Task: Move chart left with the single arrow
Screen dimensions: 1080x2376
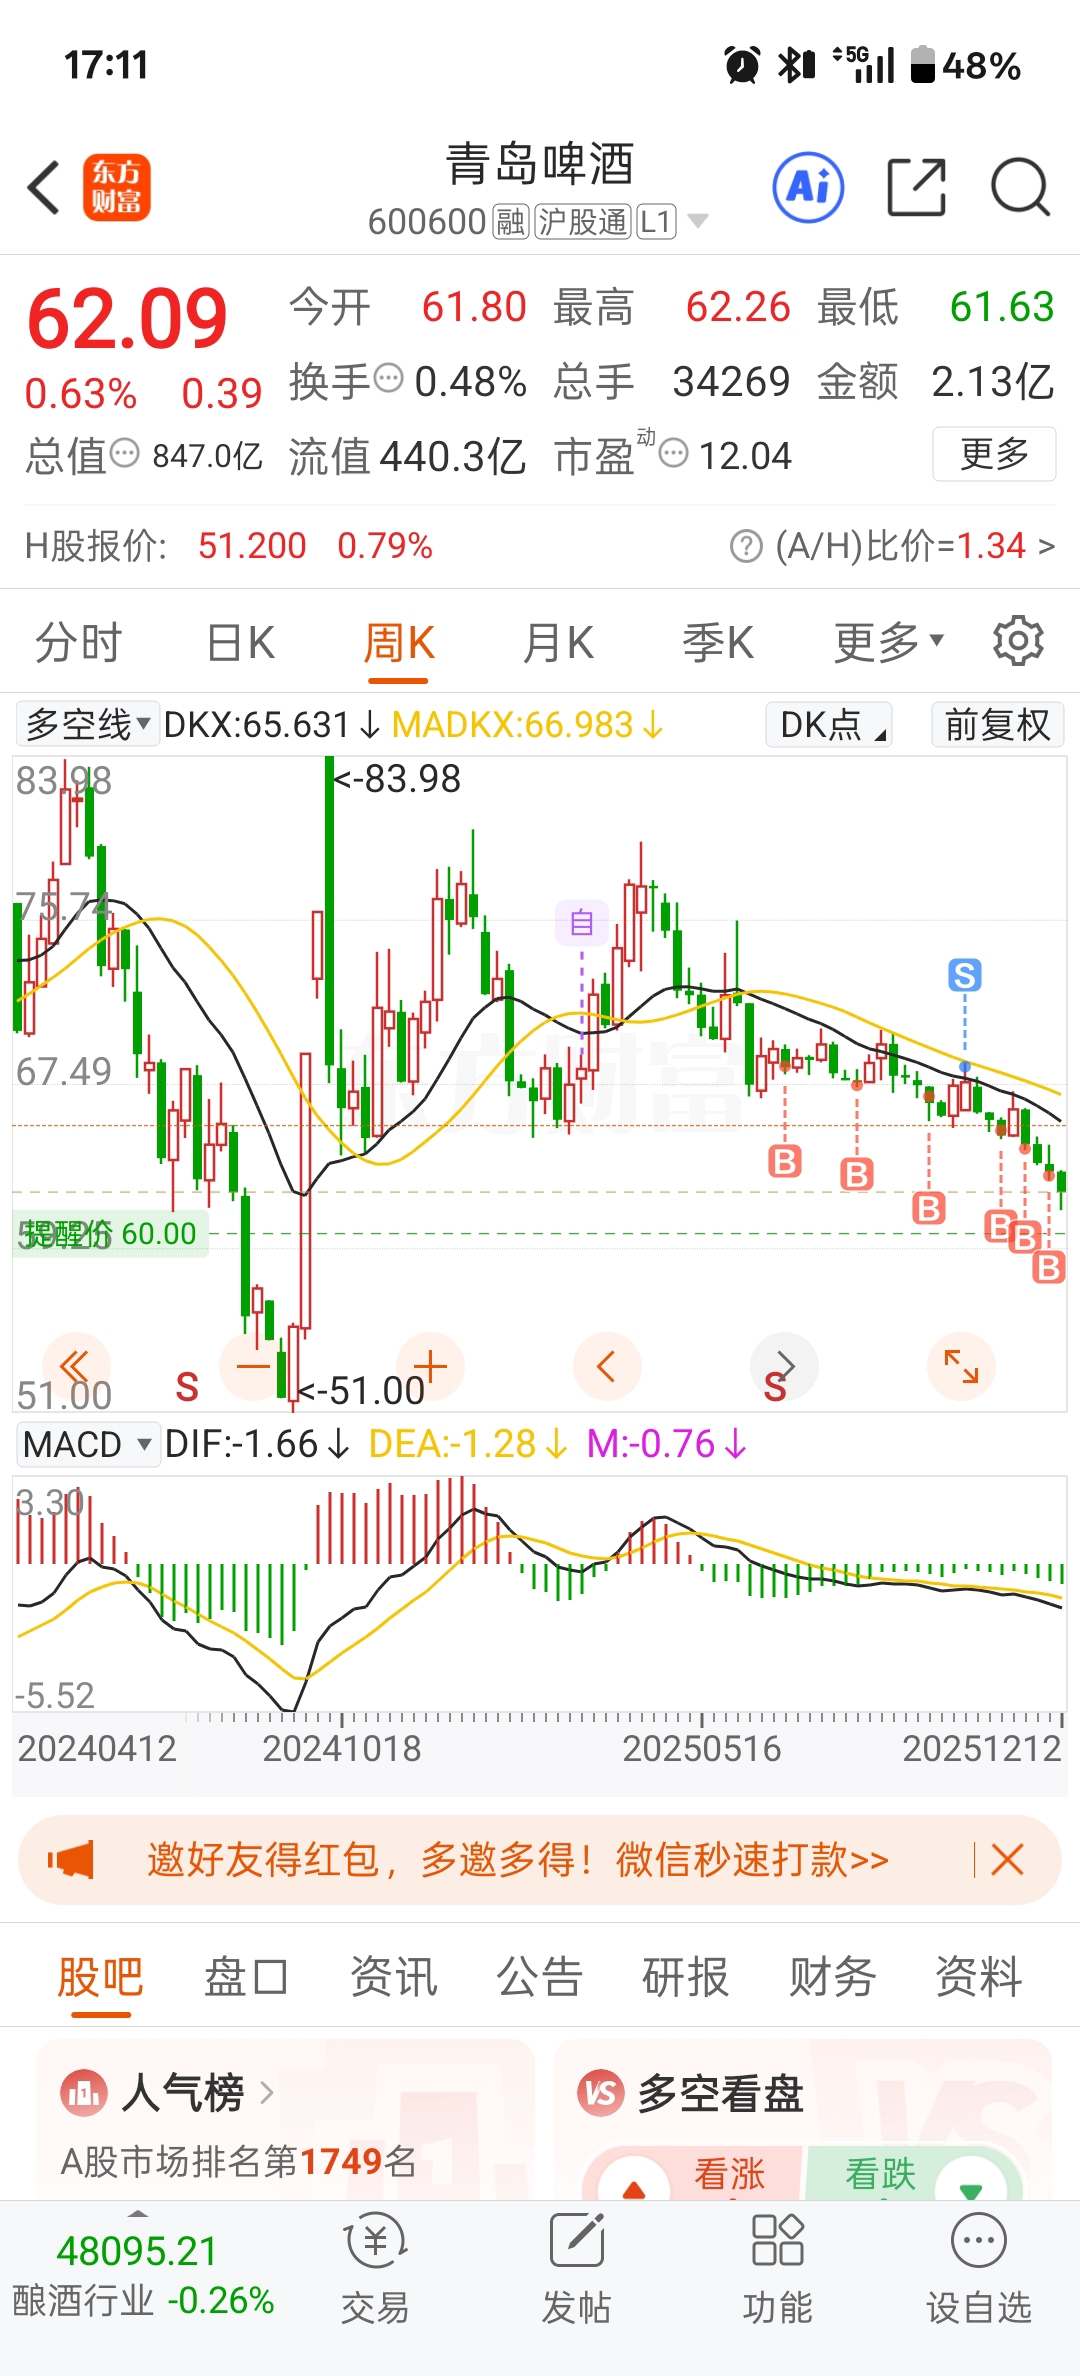Action: click(x=606, y=1366)
